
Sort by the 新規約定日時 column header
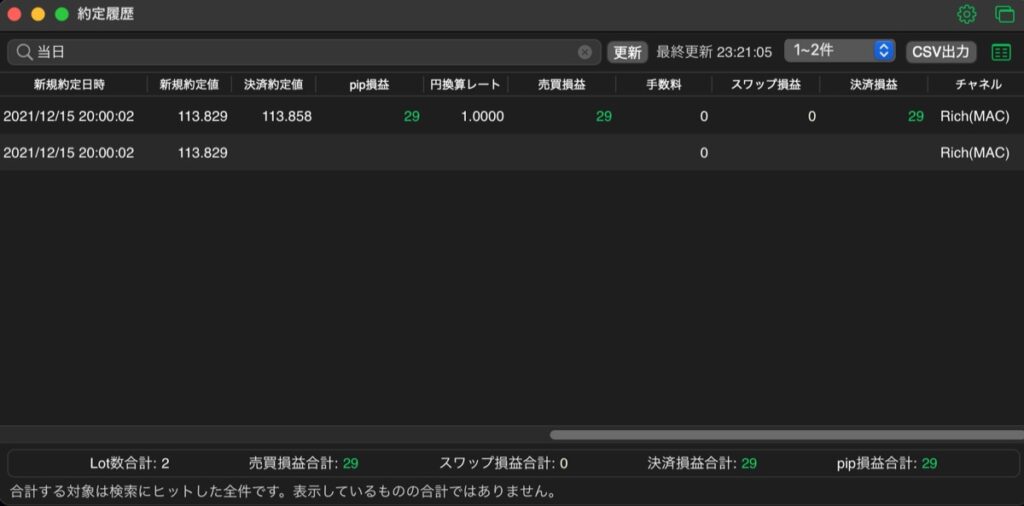coord(69,84)
